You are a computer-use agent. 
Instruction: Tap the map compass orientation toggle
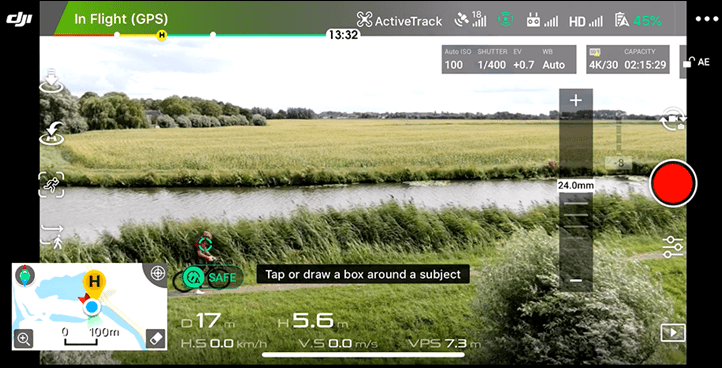coord(24,275)
